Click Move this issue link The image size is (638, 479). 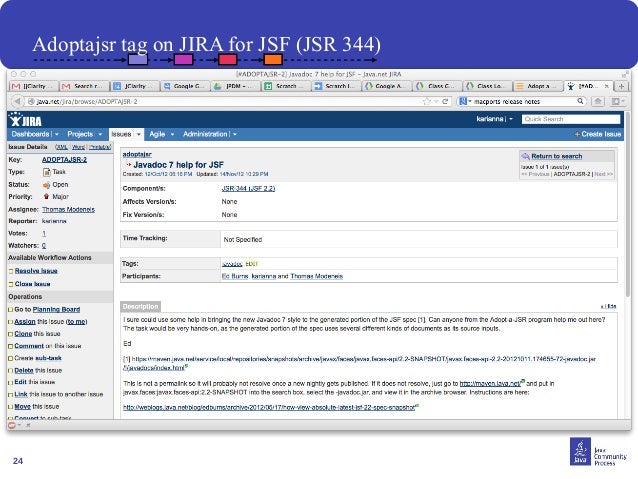[22, 407]
